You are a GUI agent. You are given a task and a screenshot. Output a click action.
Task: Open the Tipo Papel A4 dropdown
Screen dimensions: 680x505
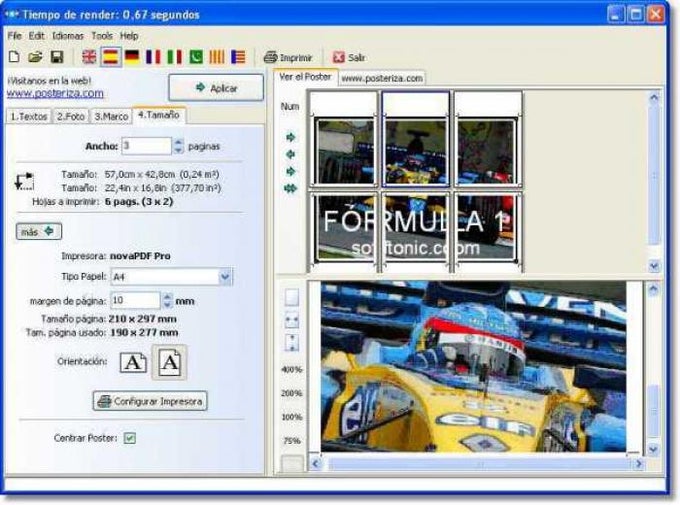(225, 276)
